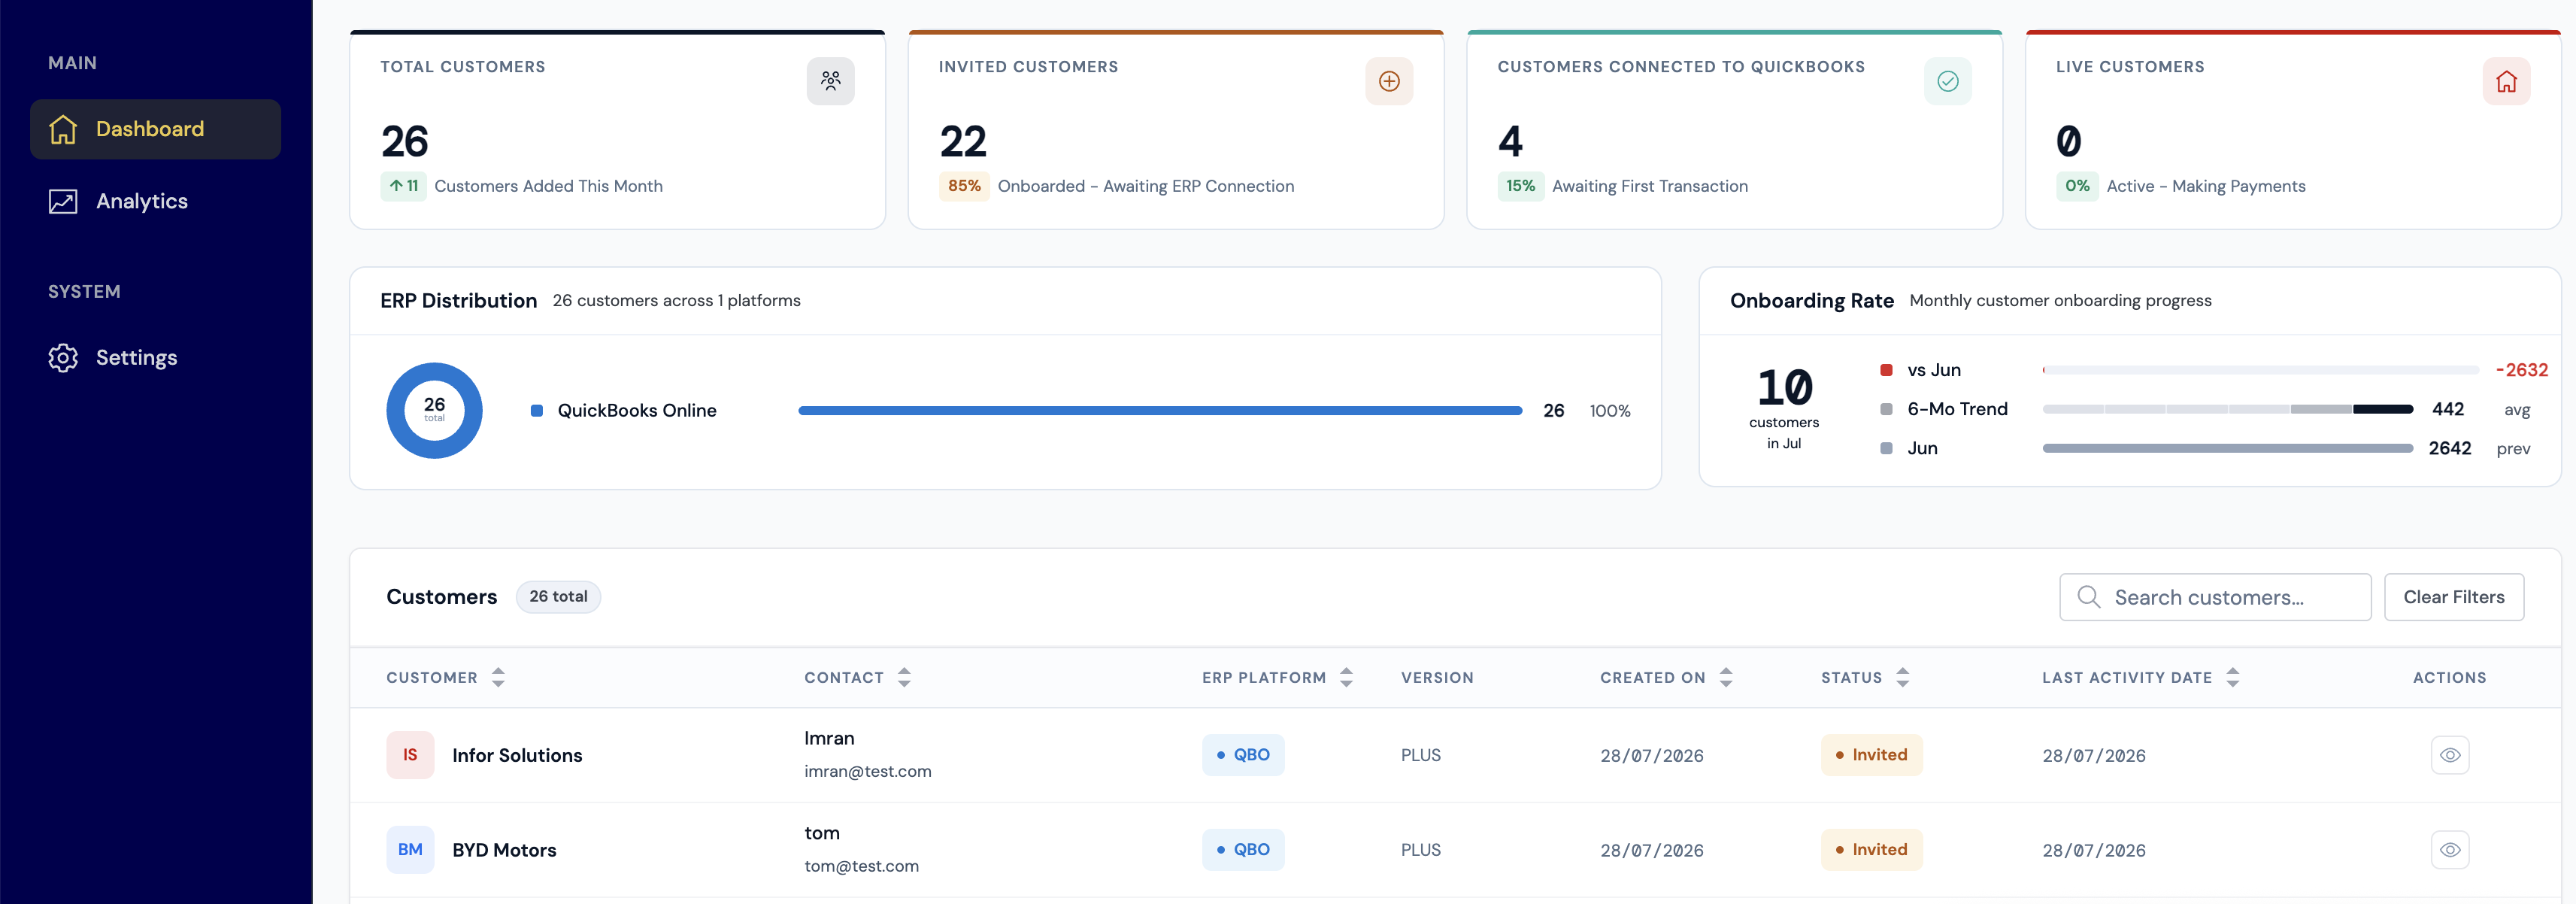View details via BYD Motors eye icon
The height and width of the screenshot is (904, 2576).
[x=2449, y=850]
